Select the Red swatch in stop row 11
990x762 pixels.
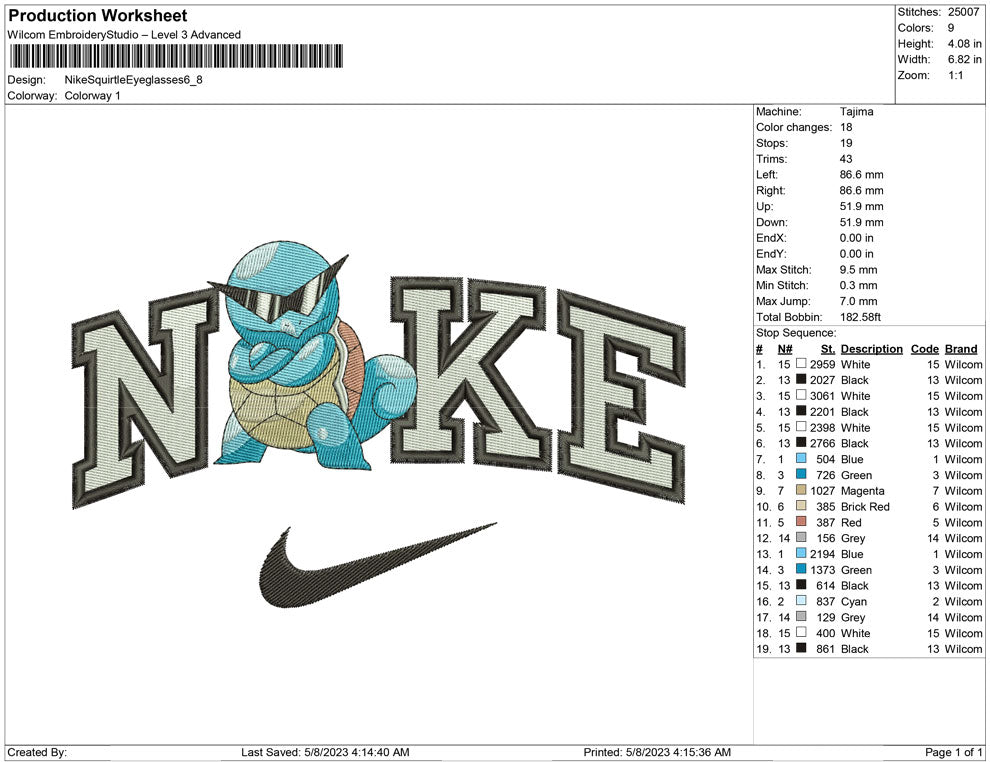tap(801, 521)
